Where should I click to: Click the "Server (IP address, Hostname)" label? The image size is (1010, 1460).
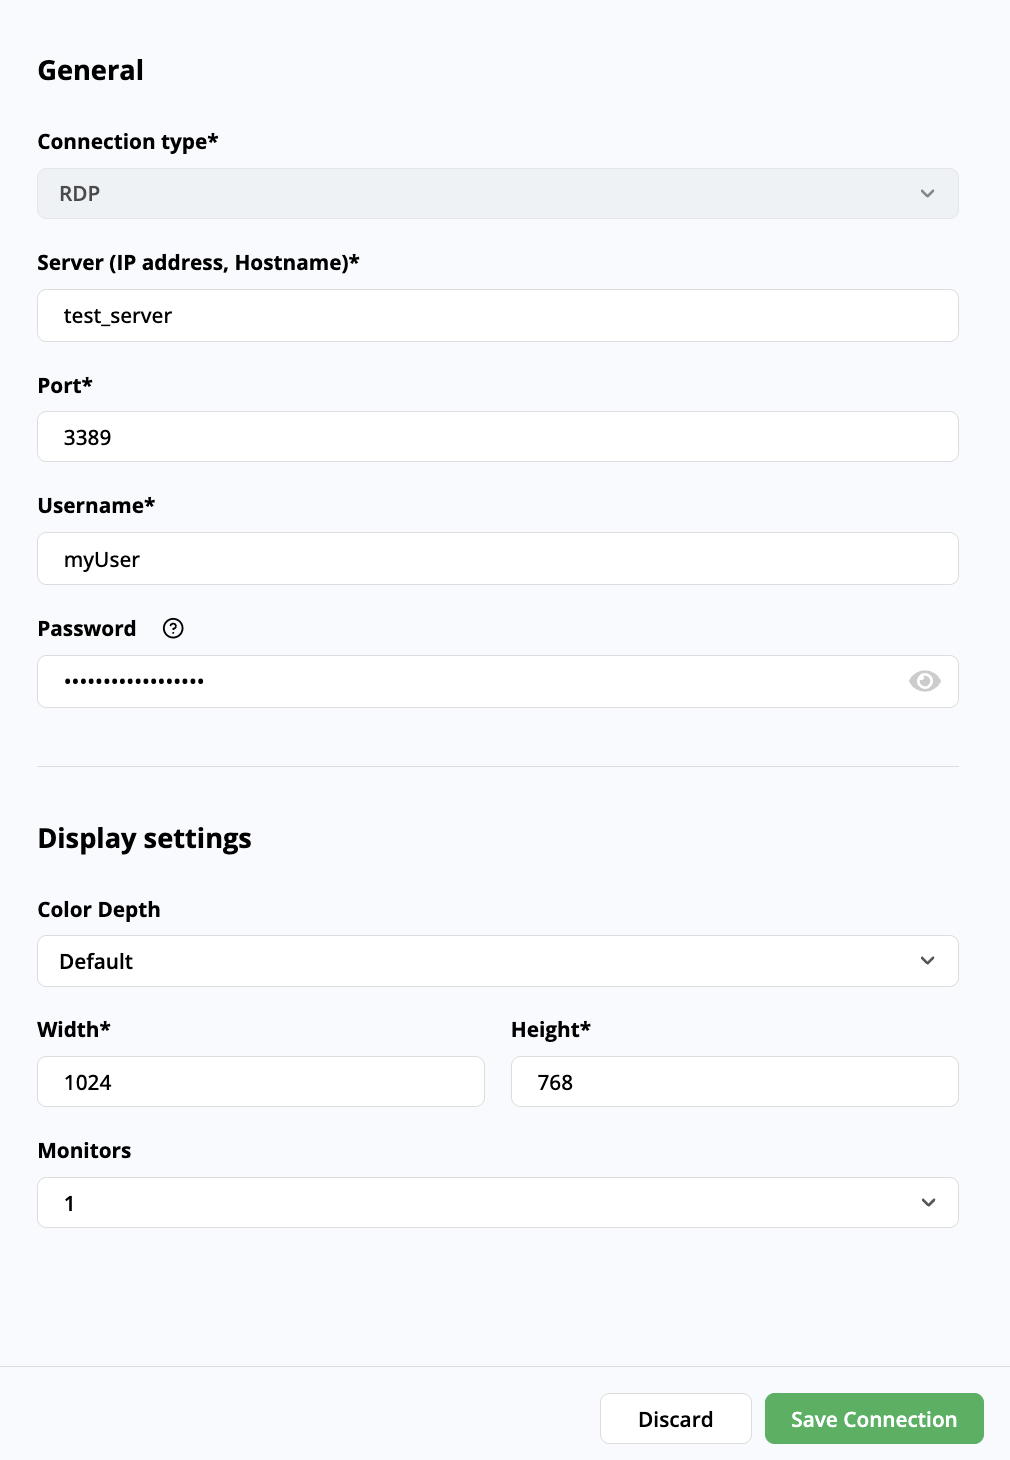pyautogui.click(x=198, y=263)
